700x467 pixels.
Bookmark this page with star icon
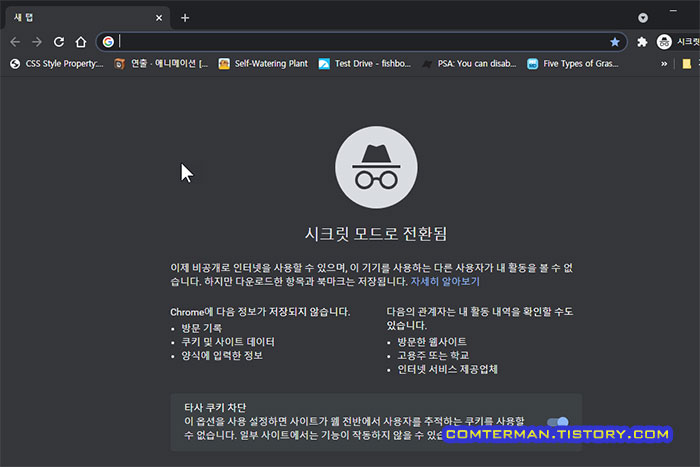615,42
